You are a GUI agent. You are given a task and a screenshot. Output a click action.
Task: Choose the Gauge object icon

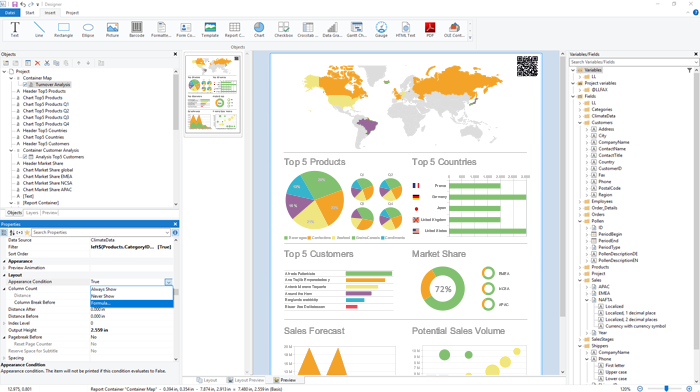(x=381, y=29)
